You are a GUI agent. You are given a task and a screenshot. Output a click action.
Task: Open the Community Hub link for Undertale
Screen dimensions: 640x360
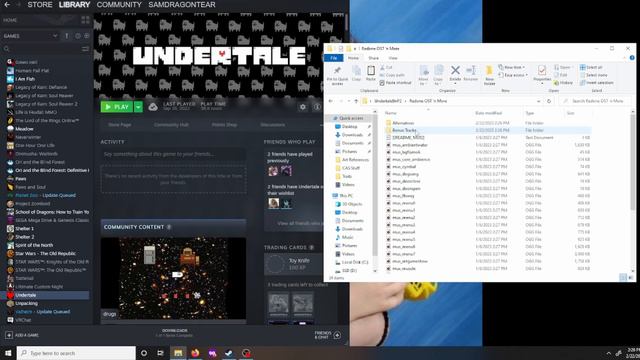click(171, 124)
